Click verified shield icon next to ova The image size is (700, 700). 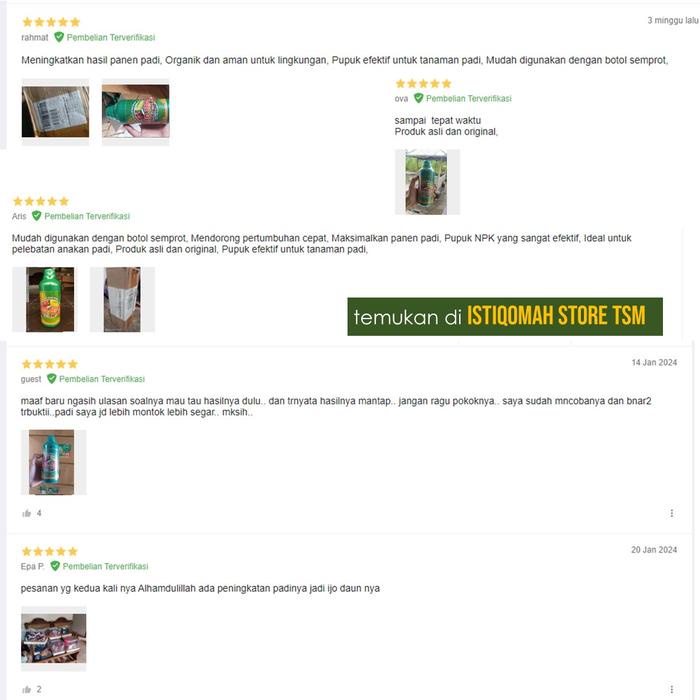pos(418,98)
